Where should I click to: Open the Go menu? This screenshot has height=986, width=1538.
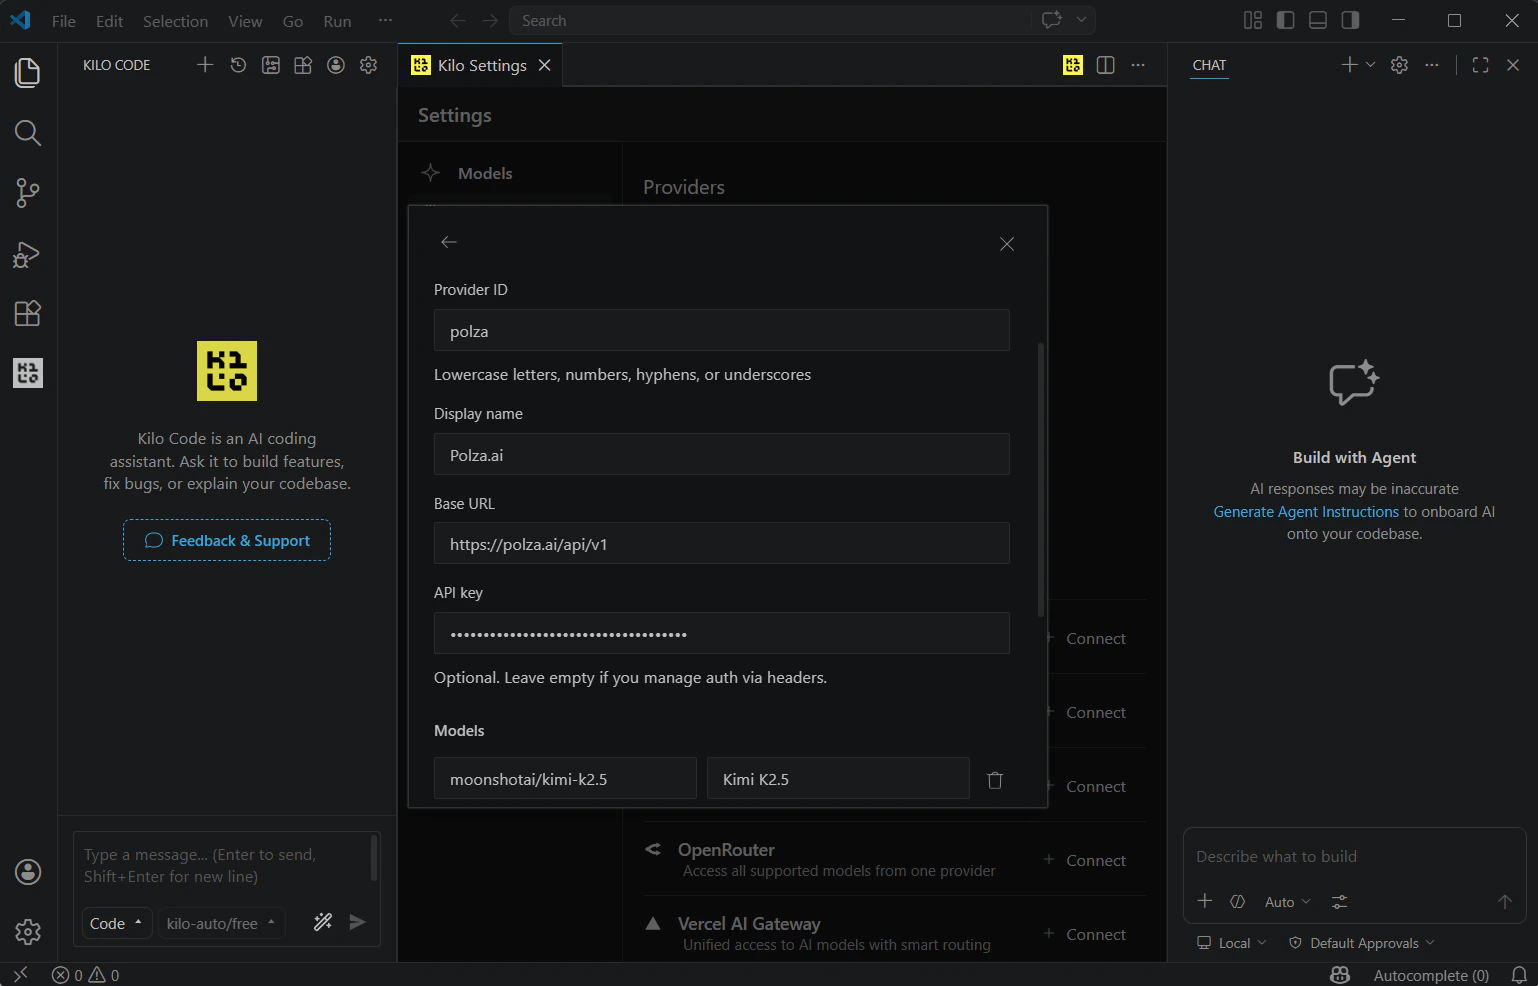pos(293,21)
